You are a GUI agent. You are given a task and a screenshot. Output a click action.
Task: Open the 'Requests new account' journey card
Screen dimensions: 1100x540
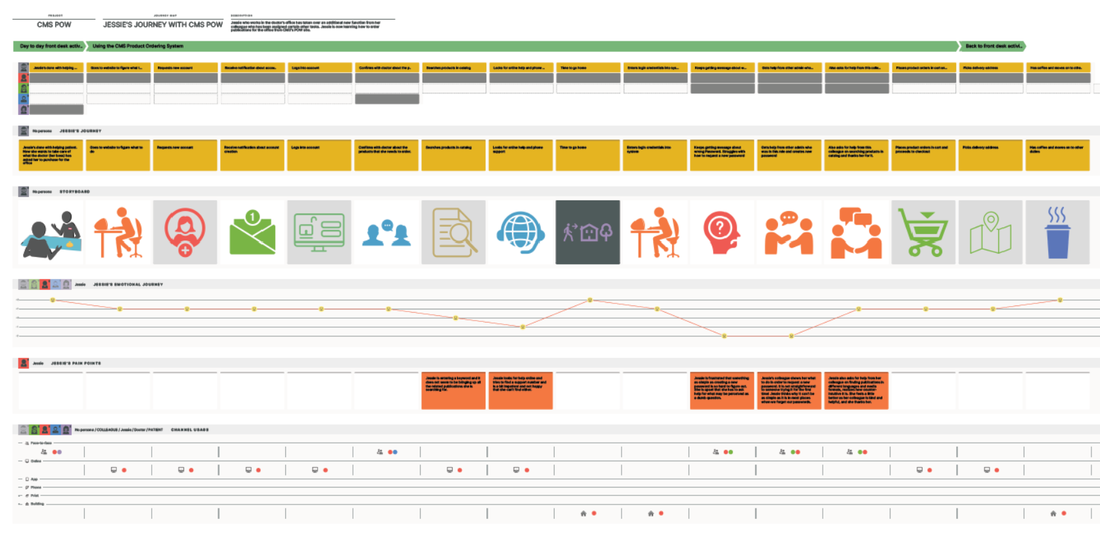(x=185, y=155)
